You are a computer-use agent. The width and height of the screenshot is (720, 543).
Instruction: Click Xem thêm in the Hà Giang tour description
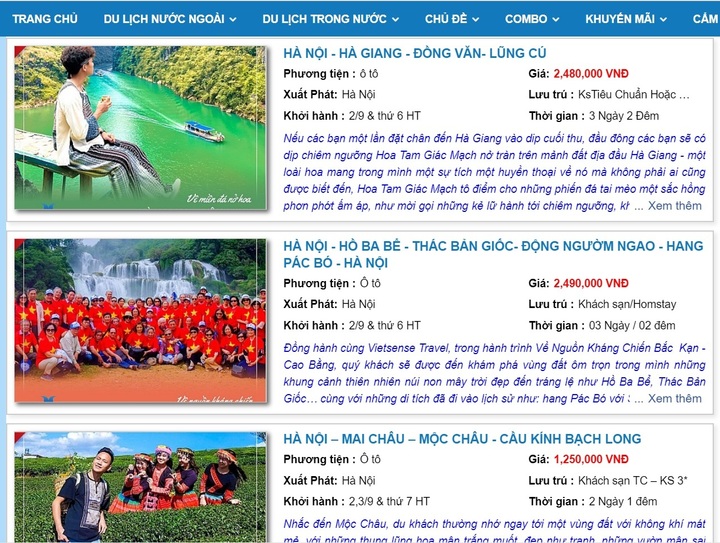[x=675, y=206]
